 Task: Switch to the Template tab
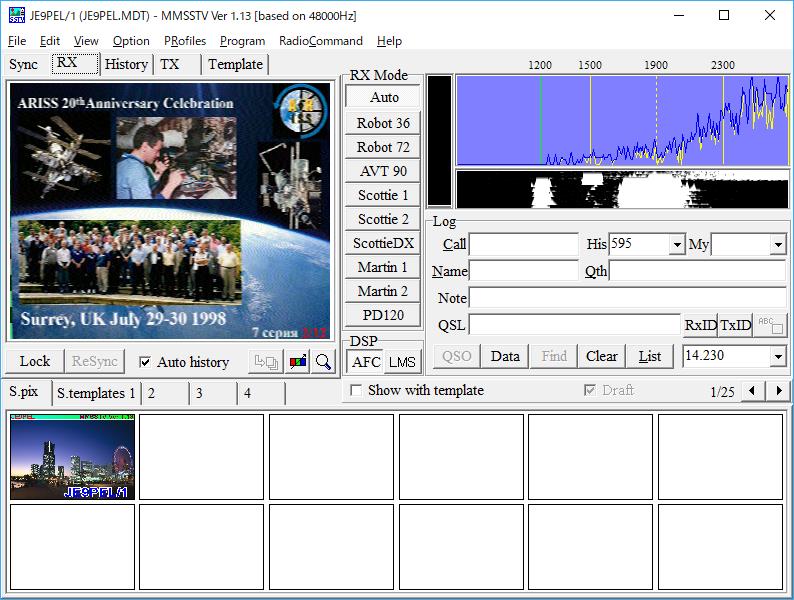235,65
